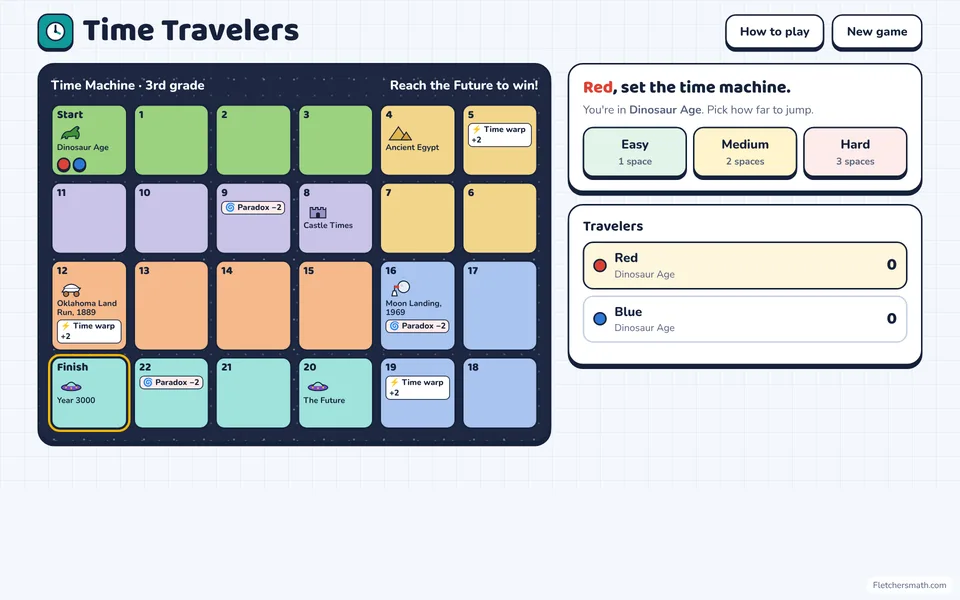Click 'Oklahoma Land Run, 1889' text
The image size is (960, 600).
point(87,307)
